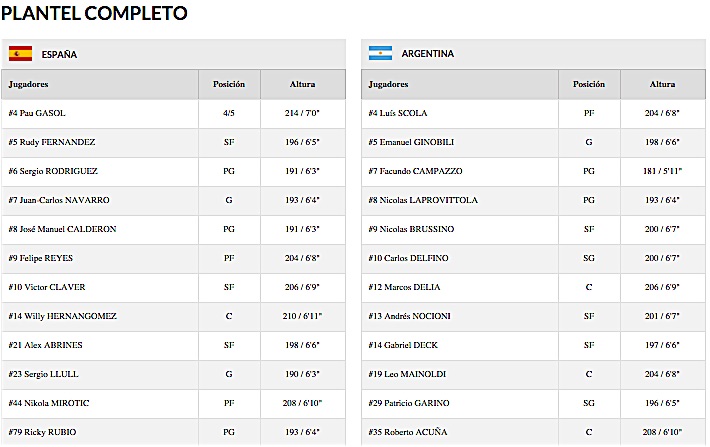
Task: Click #8 Nicolas LAPROVITTOLA row
Action: tap(423, 201)
